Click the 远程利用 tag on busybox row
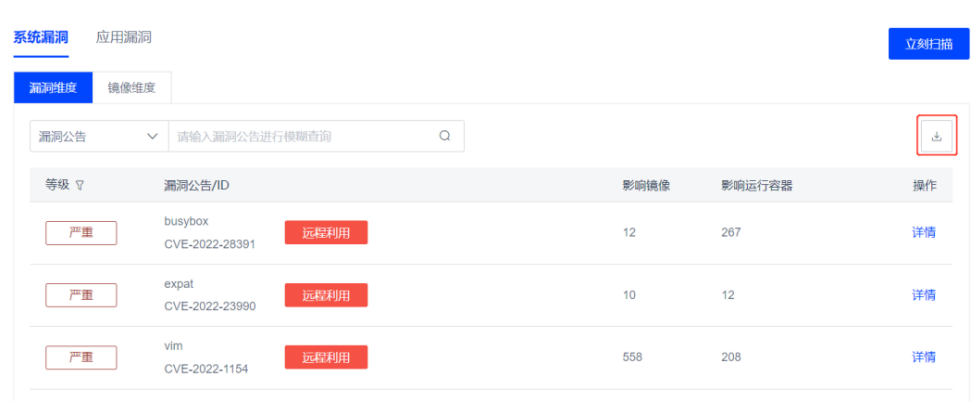Viewport: 977px width, 401px height. 326,233
